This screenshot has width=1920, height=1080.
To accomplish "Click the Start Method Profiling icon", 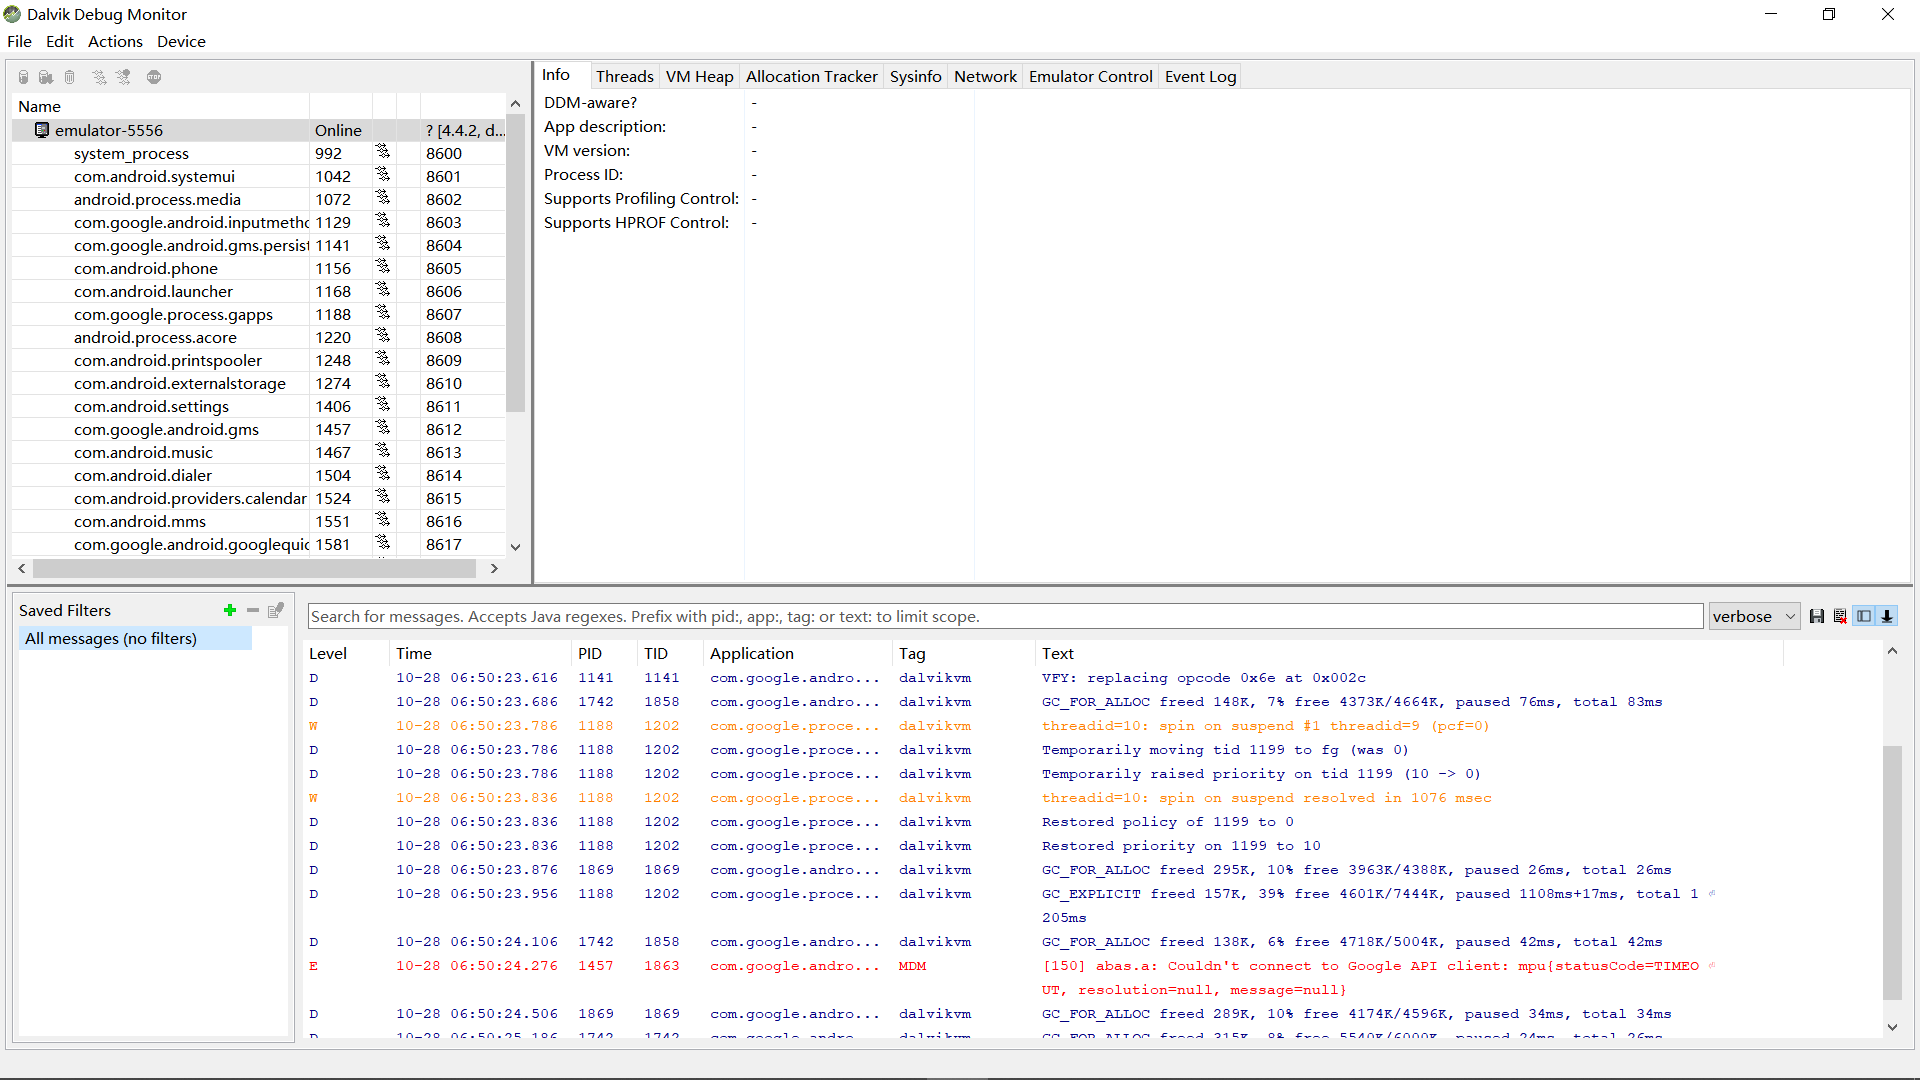I will (x=123, y=77).
